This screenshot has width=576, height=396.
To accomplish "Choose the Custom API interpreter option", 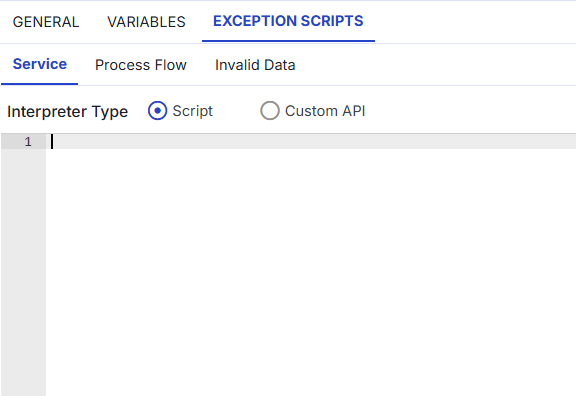I will coord(270,111).
